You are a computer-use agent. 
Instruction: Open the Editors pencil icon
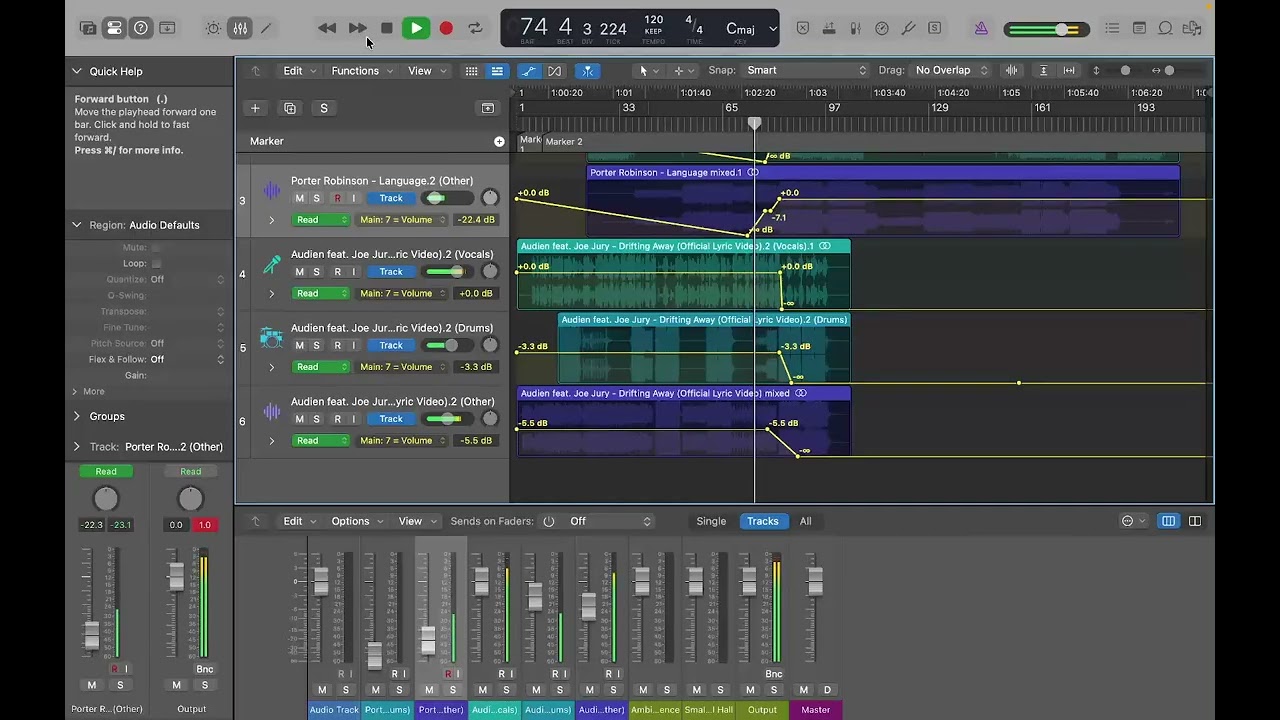click(x=266, y=28)
